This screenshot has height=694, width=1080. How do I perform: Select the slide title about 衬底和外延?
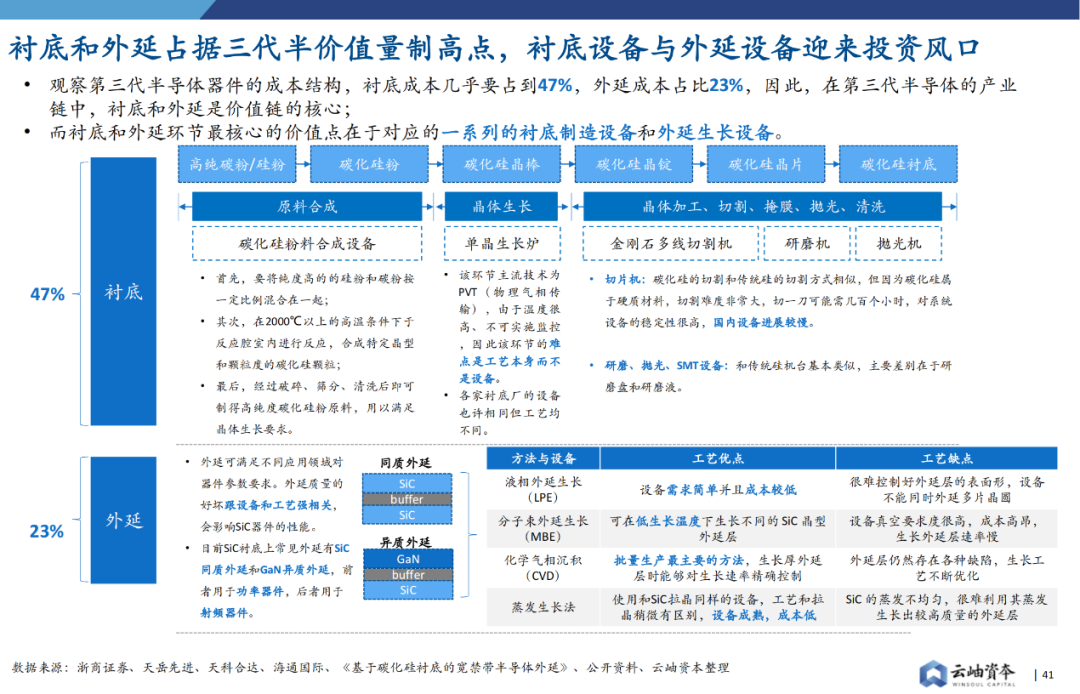(x=495, y=48)
